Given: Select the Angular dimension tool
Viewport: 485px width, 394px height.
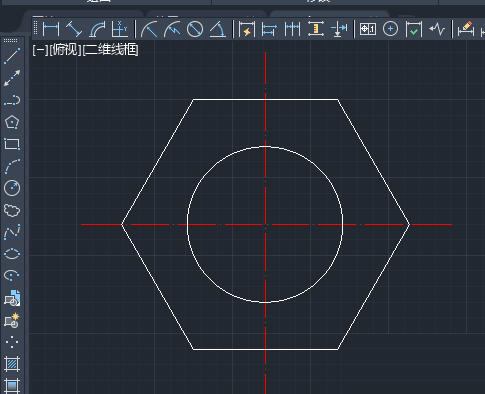Looking at the screenshot, I should point(218,29).
